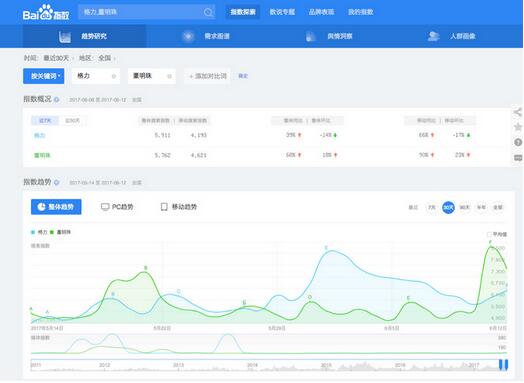Click the 整体趋势 button

coord(56,207)
